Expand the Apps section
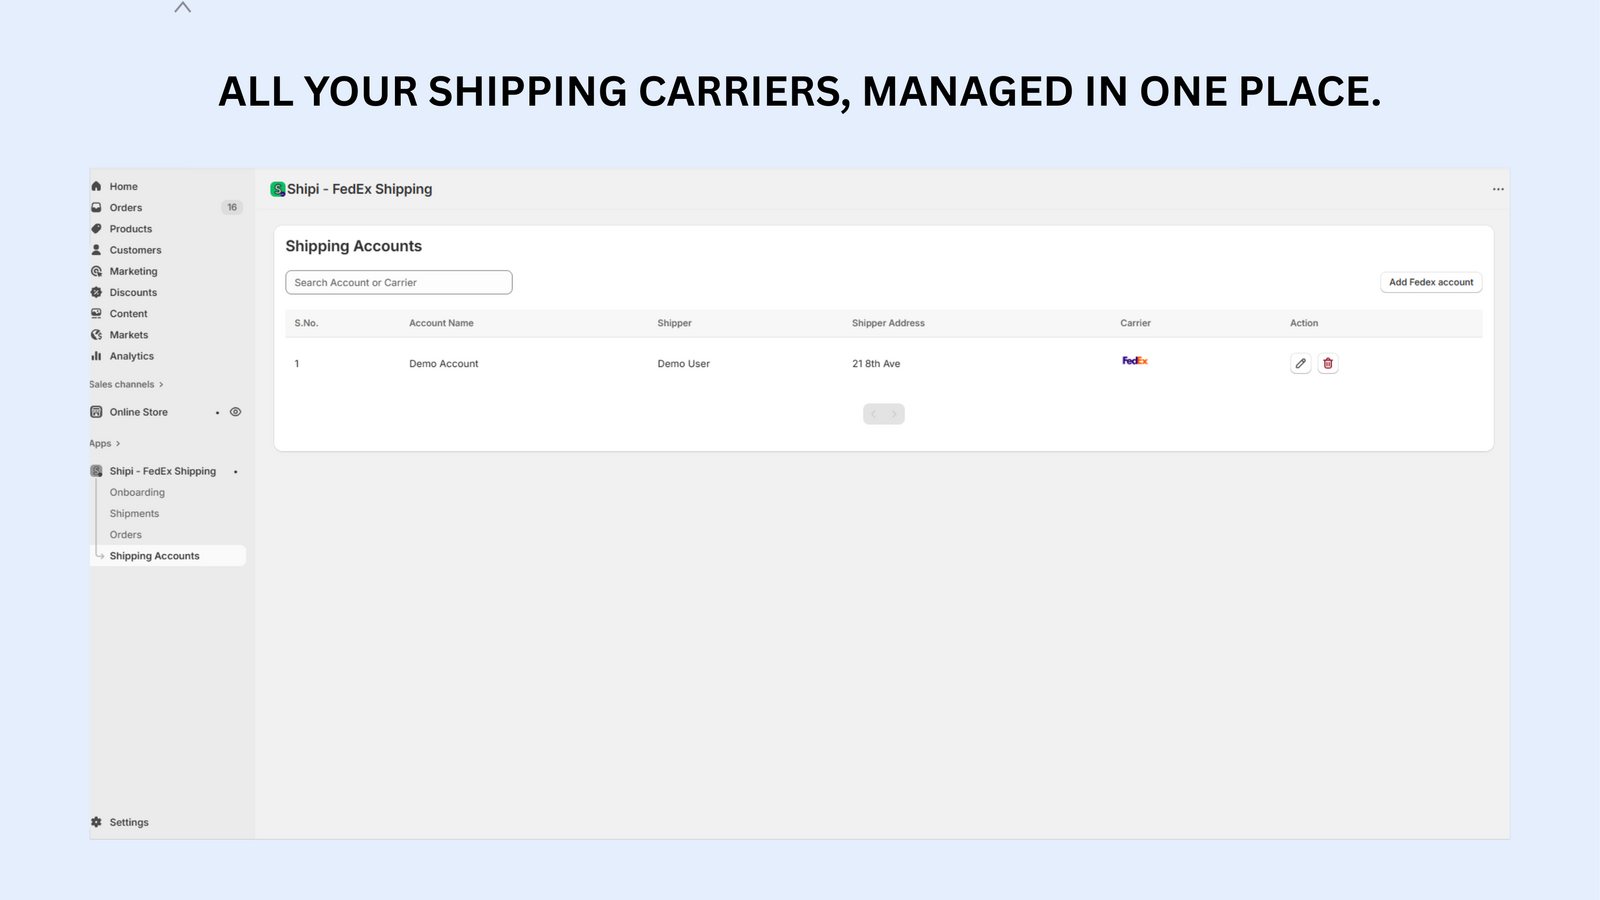The width and height of the screenshot is (1600, 900). 117,443
